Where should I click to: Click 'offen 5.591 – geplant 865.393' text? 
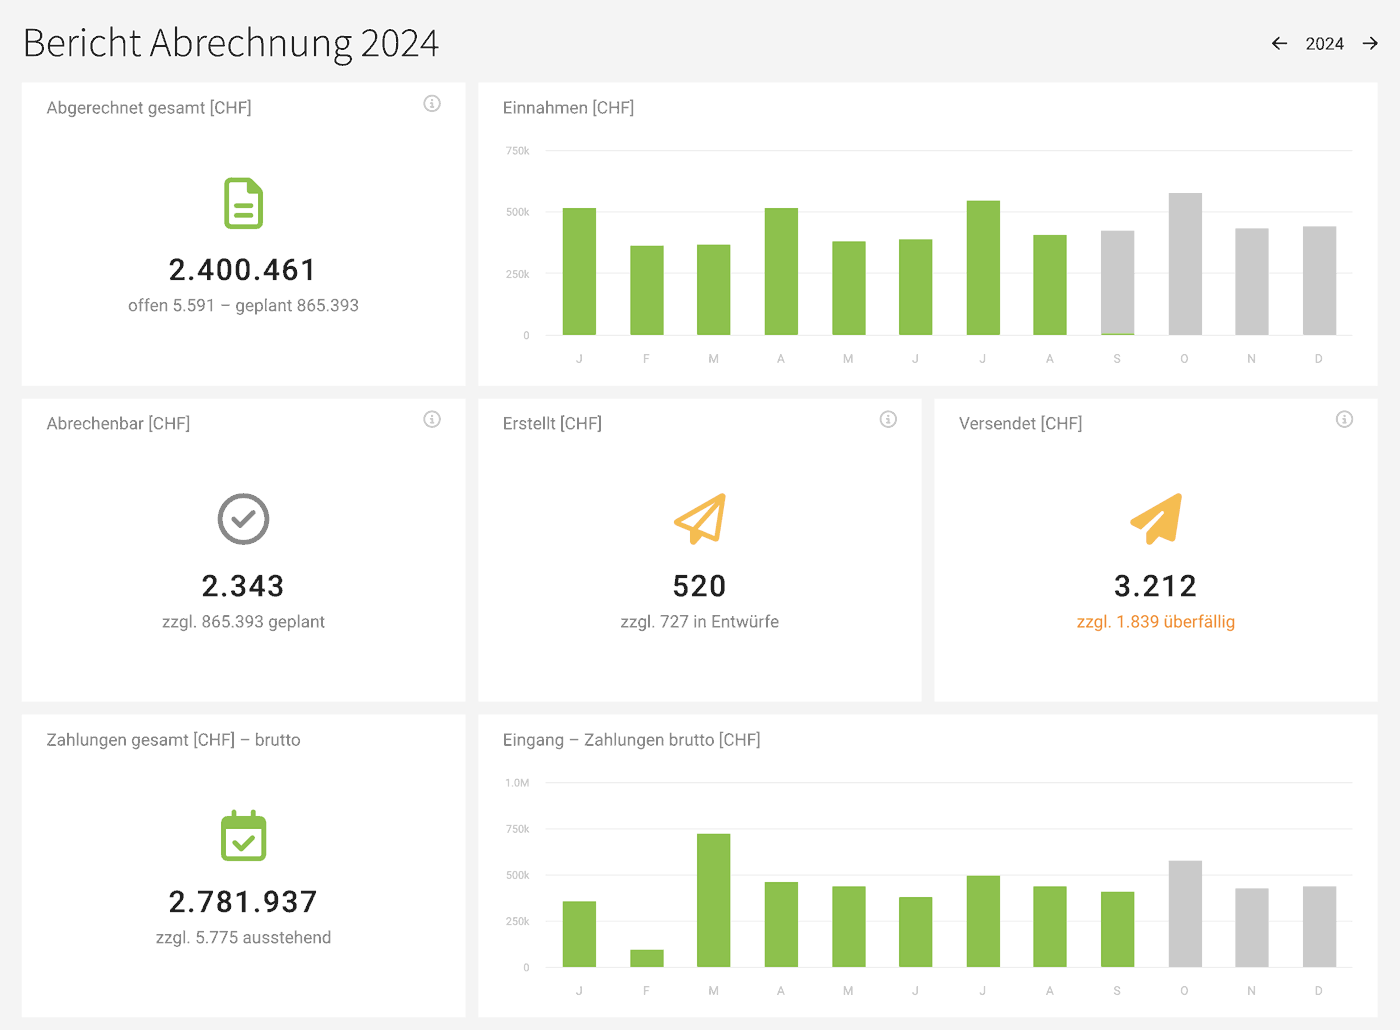[243, 306]
